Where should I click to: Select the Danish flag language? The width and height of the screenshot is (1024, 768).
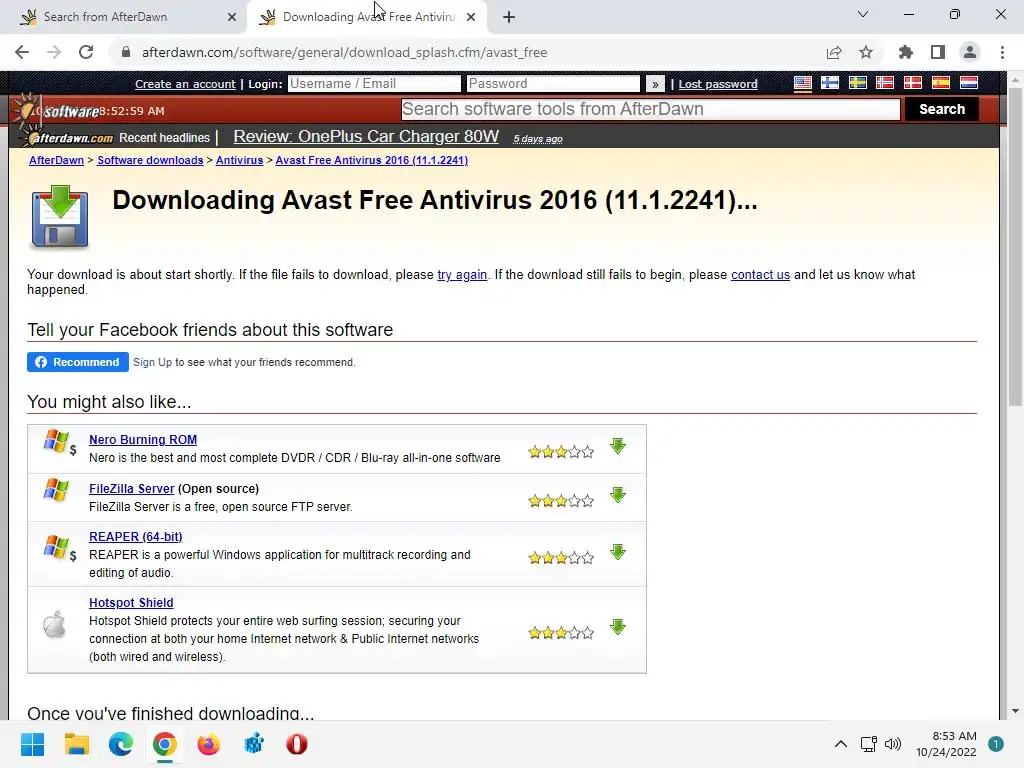coord(912,83)
